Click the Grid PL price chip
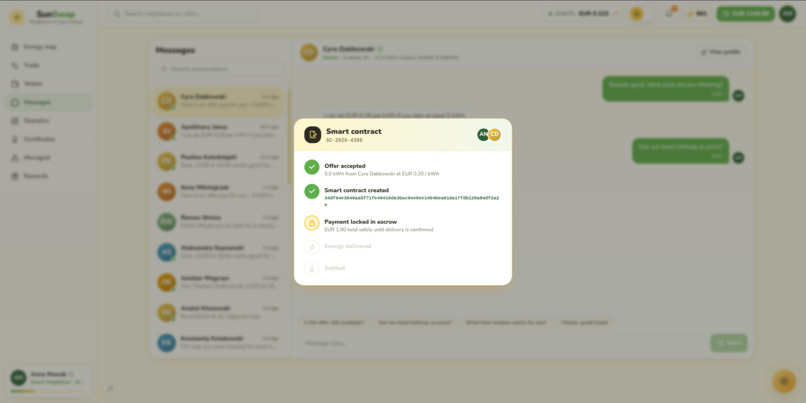The width and height of the screenshot is (806, 403). click(x=583, y=13)
